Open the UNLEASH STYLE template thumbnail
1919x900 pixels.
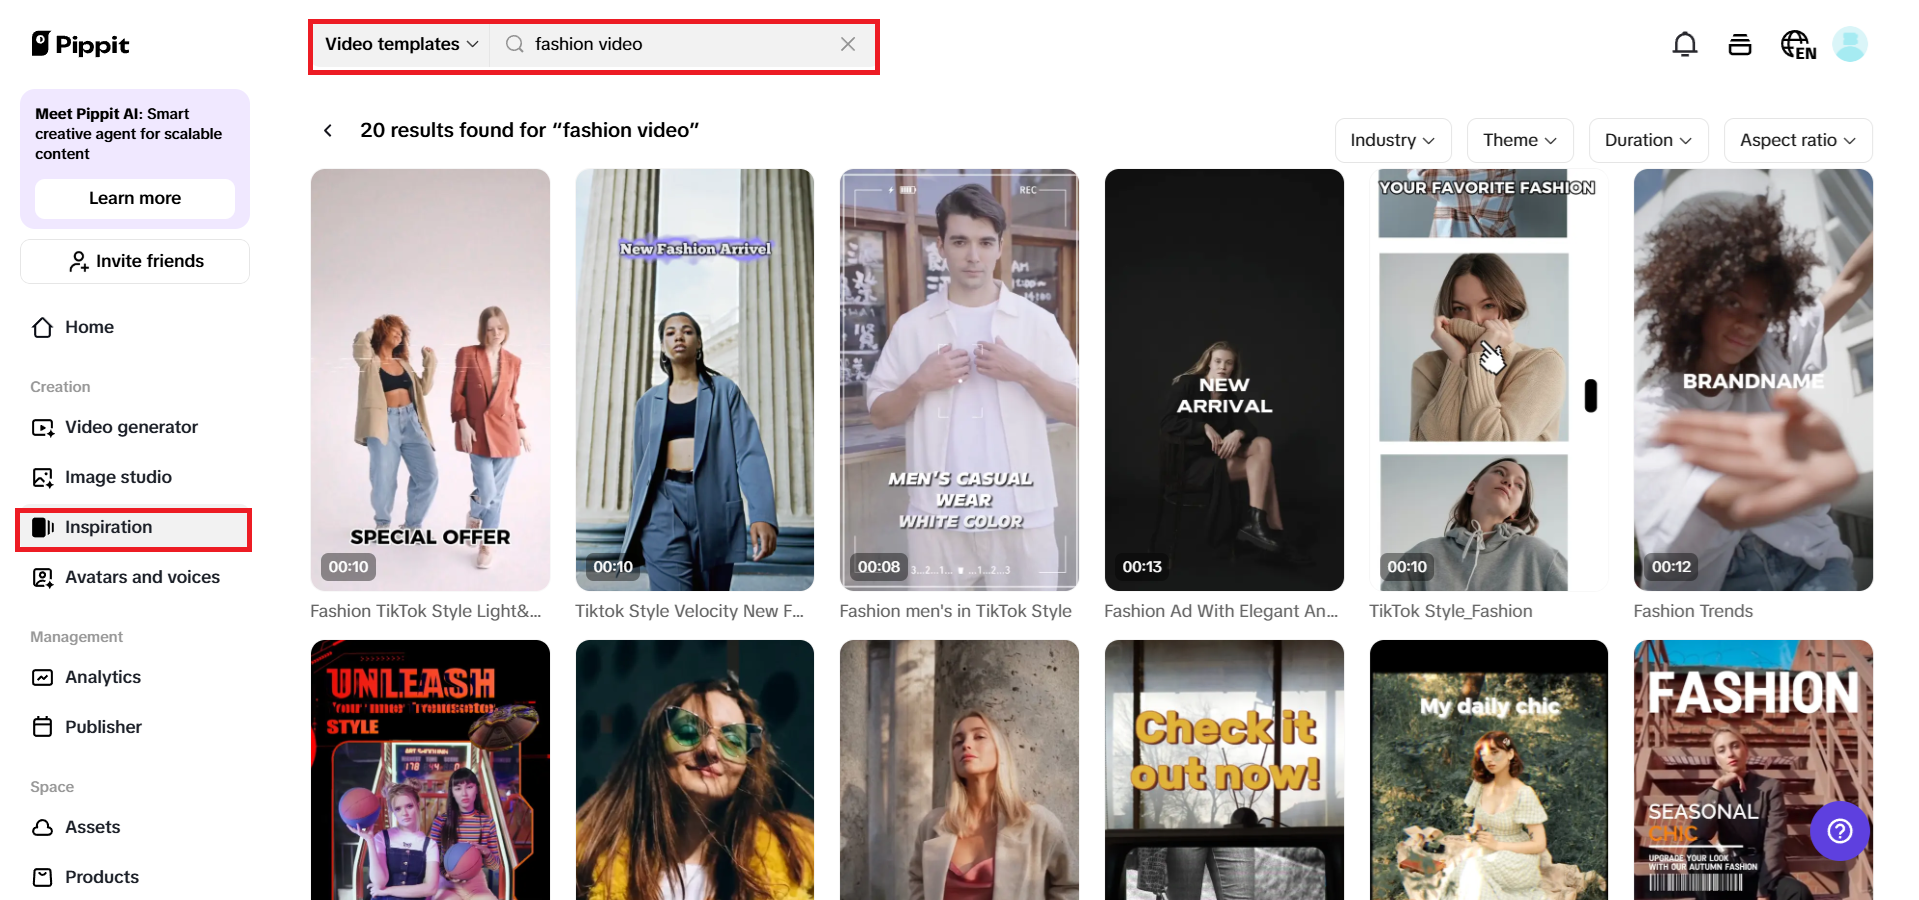click(x=430, y=770)
